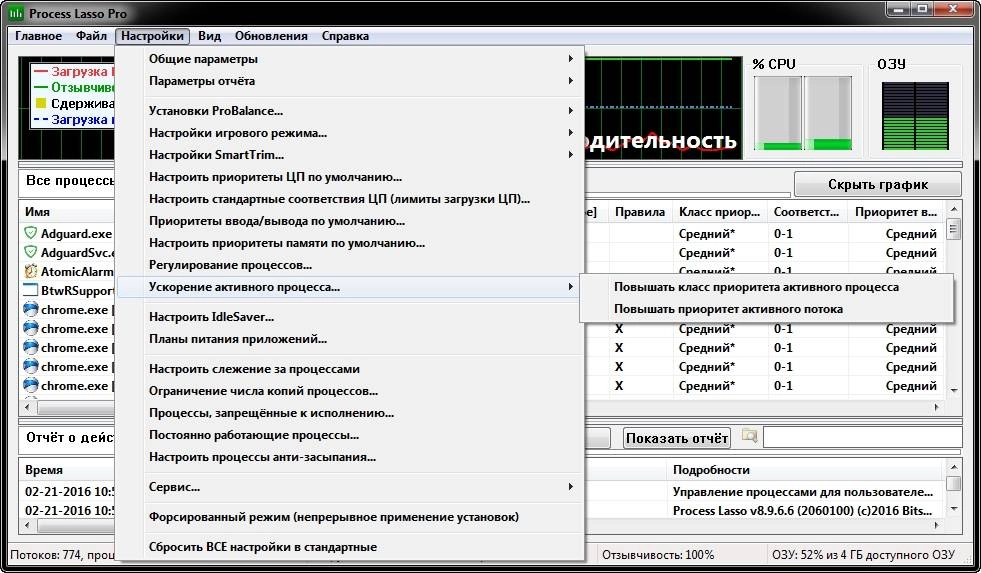Expand the Сервис submenu

click(350, 487)
